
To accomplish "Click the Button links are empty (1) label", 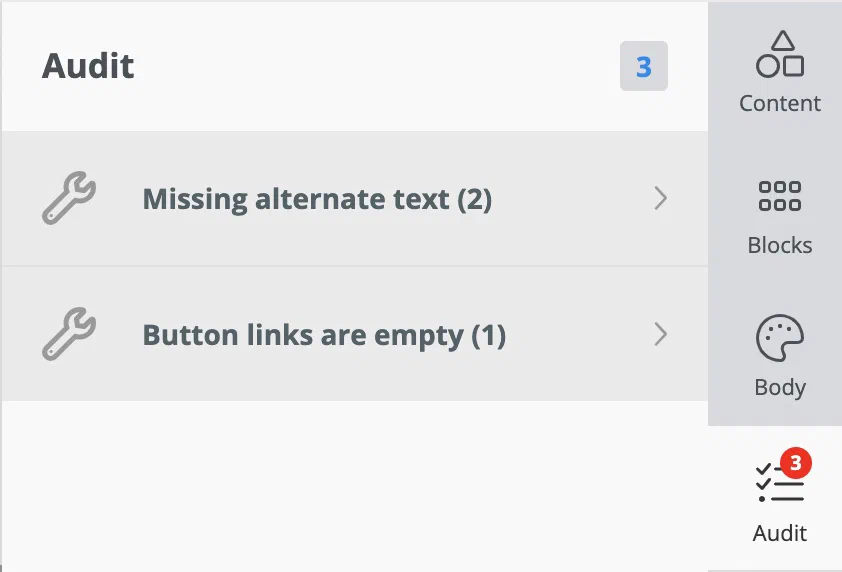I will (x=324, y=334).
